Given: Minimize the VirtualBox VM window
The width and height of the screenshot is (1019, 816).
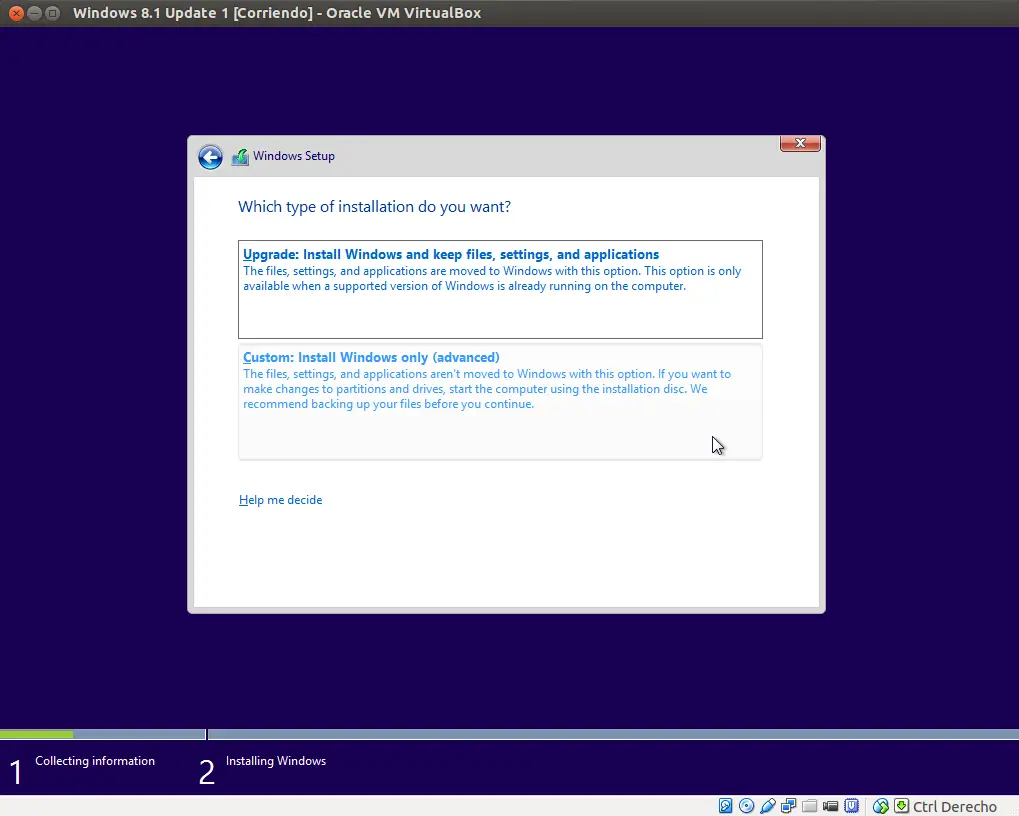Looking at the screenshot, I should tap(34, 13).
